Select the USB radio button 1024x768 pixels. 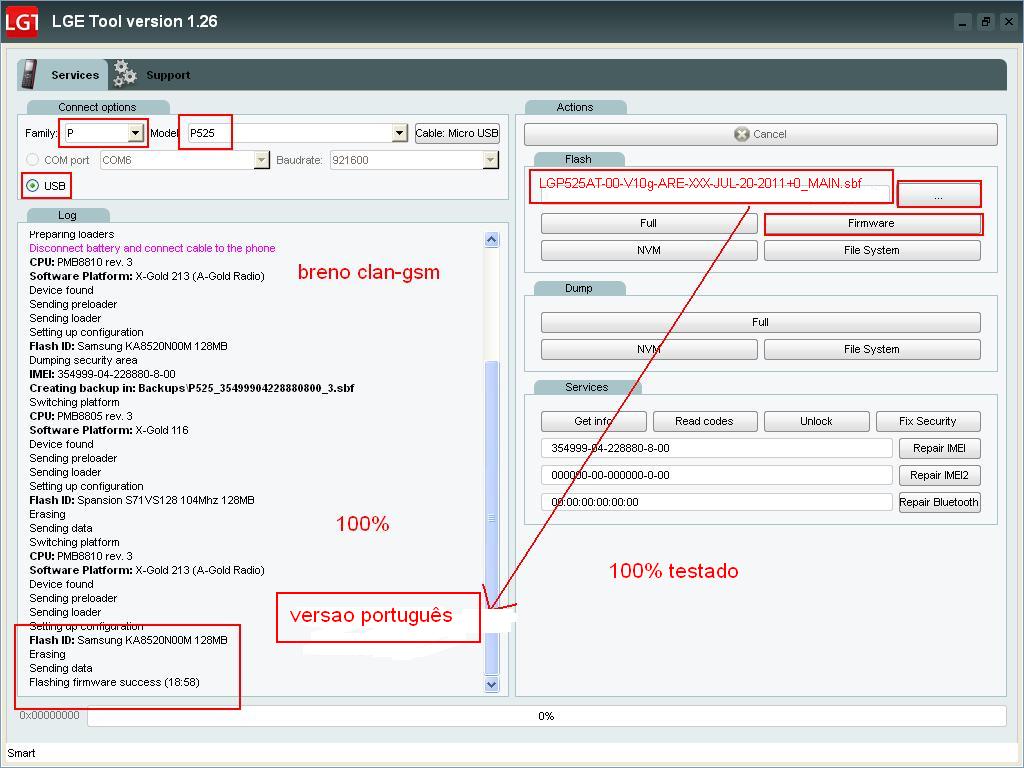pos(33,186)
